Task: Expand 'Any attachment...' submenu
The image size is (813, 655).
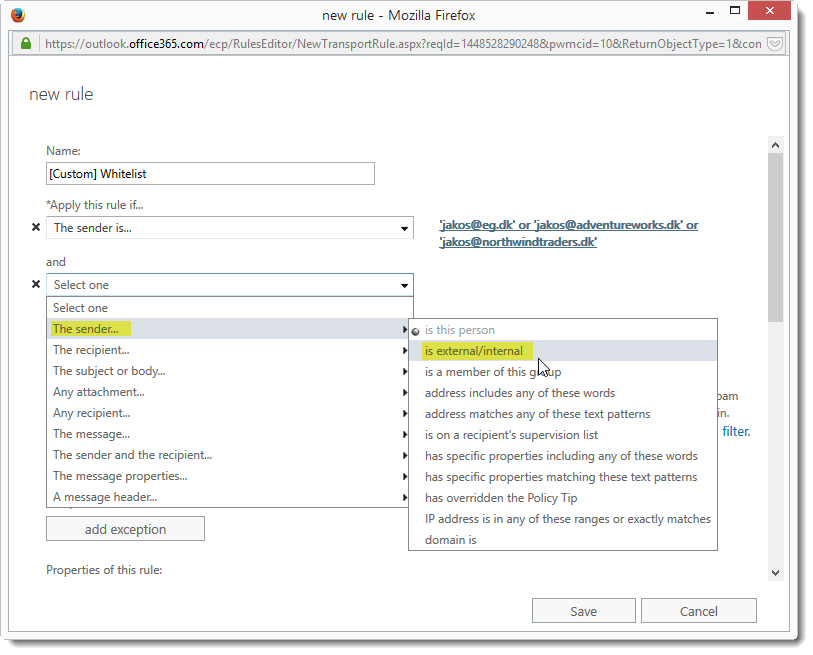Action: [x=230, y=392]
